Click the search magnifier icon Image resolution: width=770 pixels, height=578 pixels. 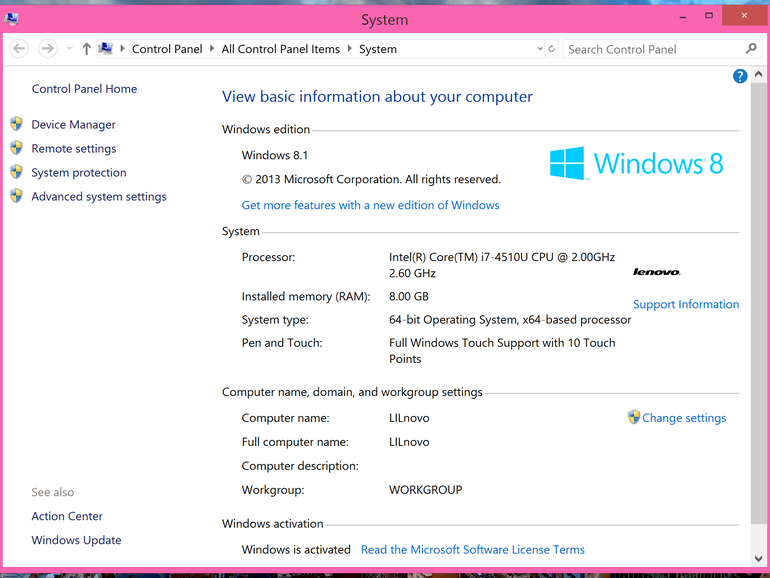(751, 49)
